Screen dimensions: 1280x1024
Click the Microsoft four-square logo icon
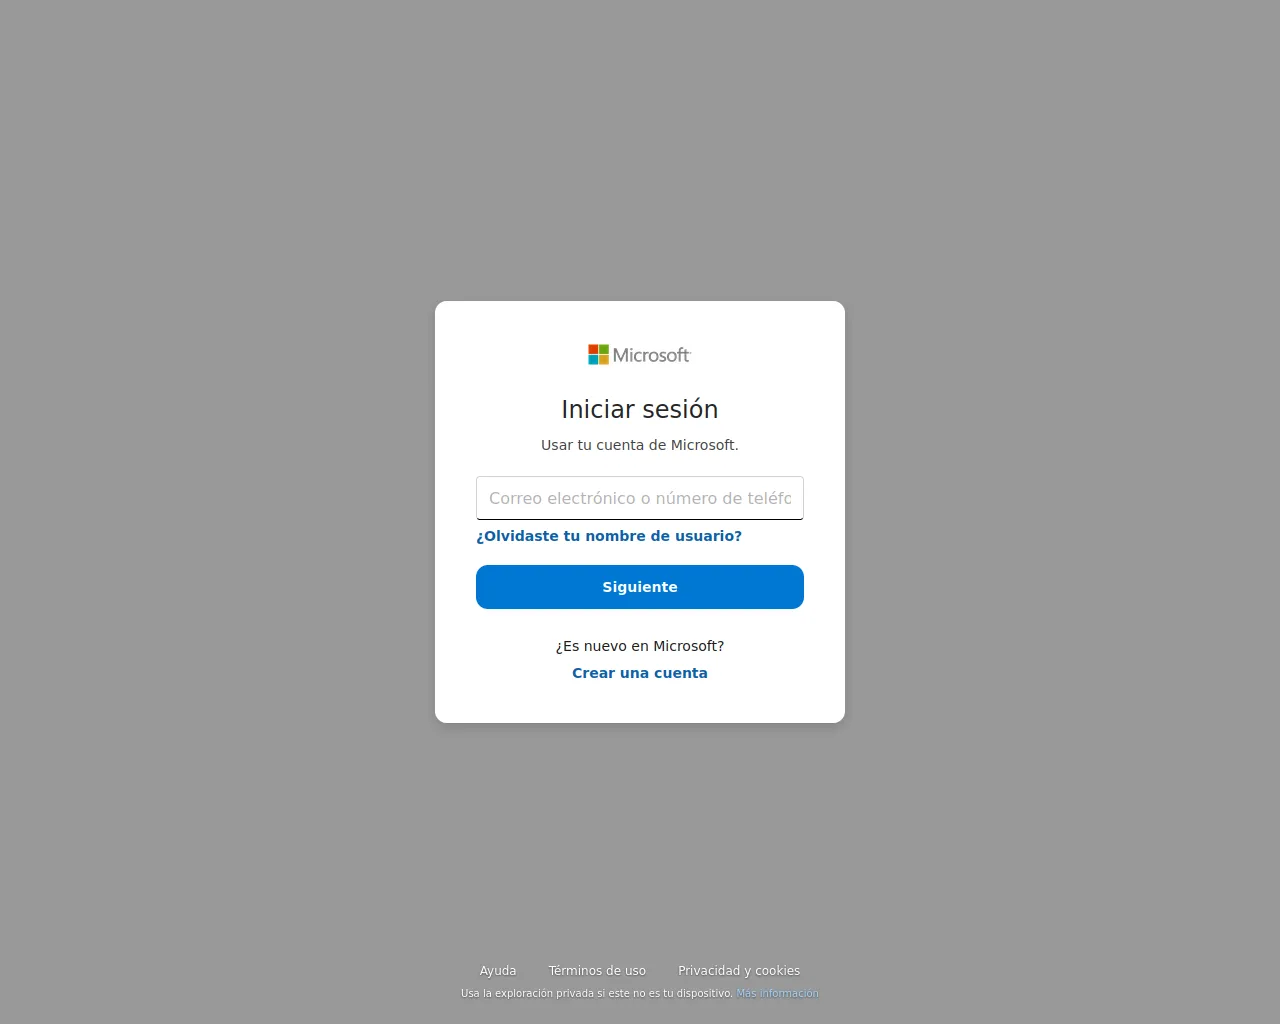point(598,355)
